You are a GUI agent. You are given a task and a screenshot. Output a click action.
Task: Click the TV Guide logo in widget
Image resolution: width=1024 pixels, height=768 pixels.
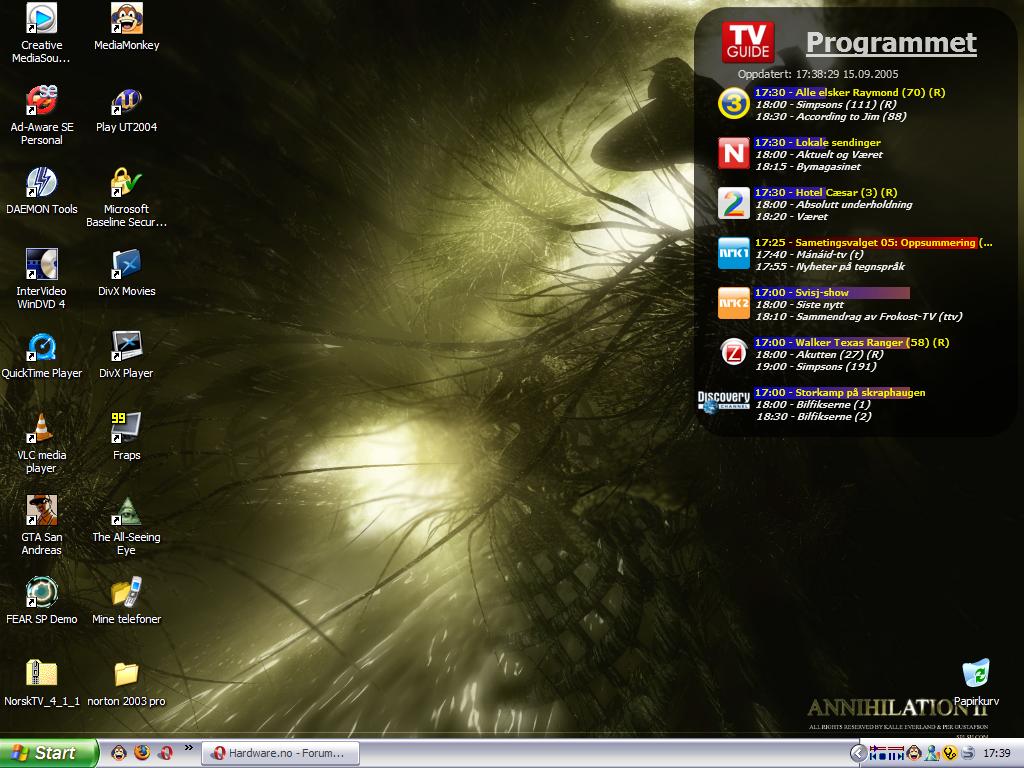click(748, 42)
